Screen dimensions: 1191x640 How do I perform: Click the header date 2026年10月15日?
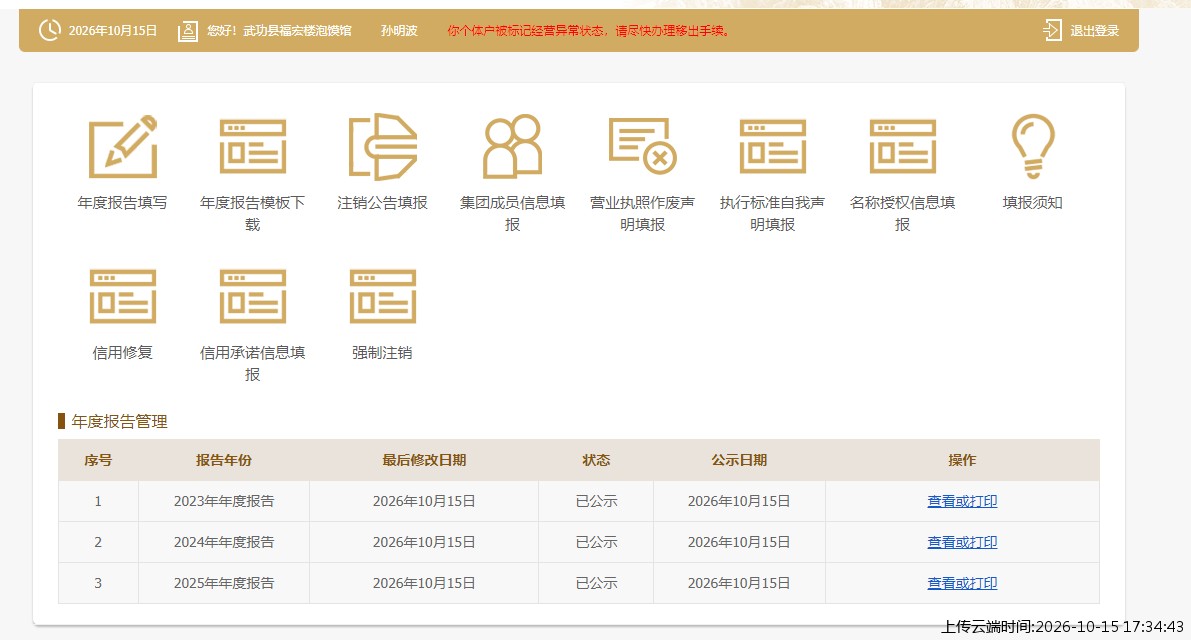click(112, 31)
